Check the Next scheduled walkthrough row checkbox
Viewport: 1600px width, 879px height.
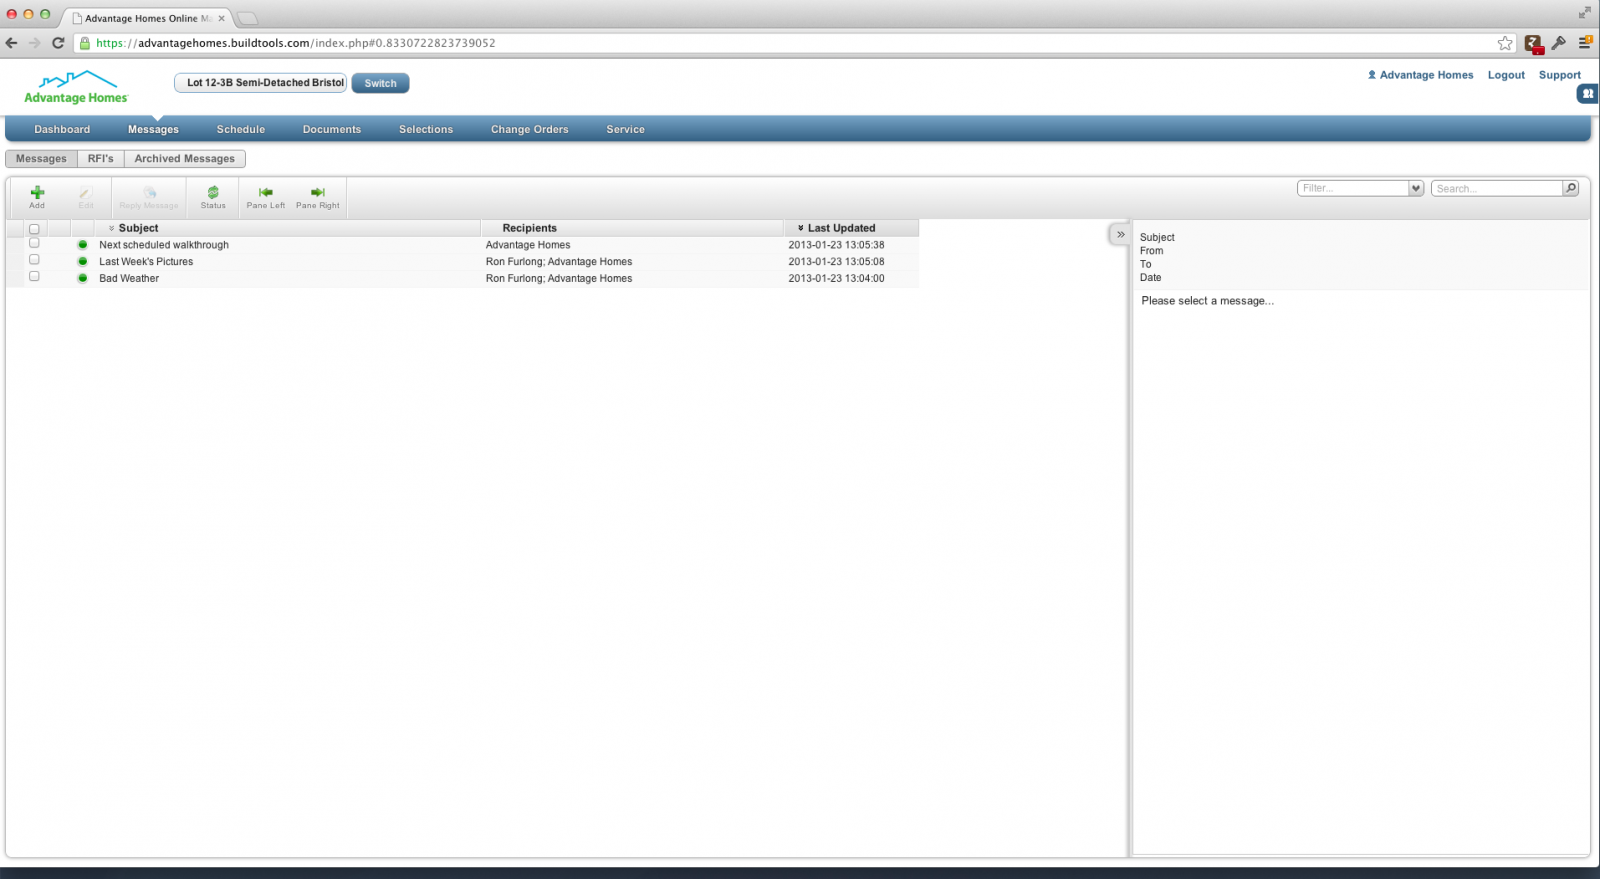tap(34, 243)
